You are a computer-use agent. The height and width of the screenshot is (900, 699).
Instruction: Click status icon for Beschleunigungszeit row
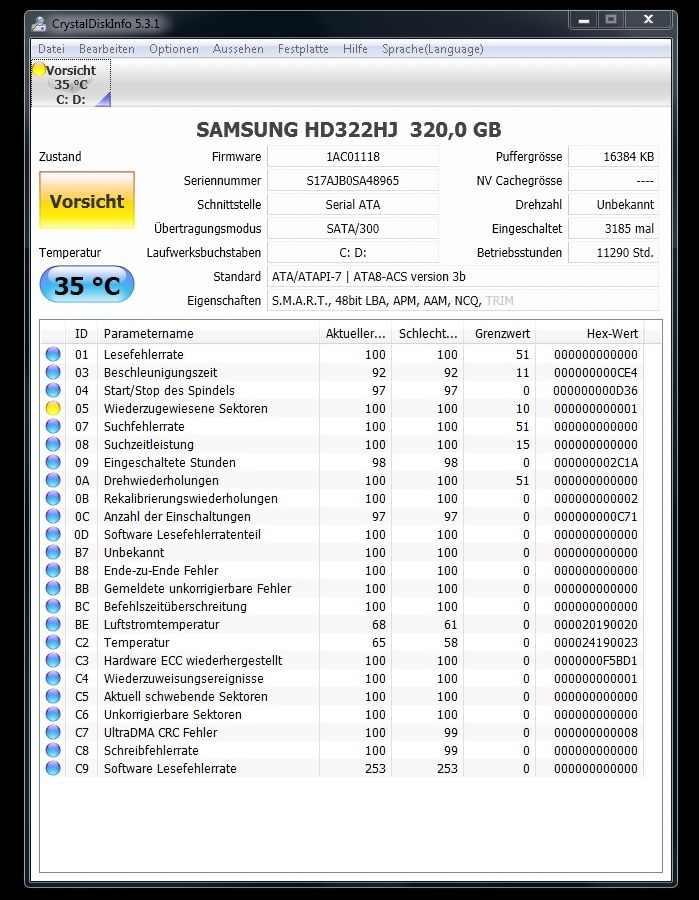53,372
